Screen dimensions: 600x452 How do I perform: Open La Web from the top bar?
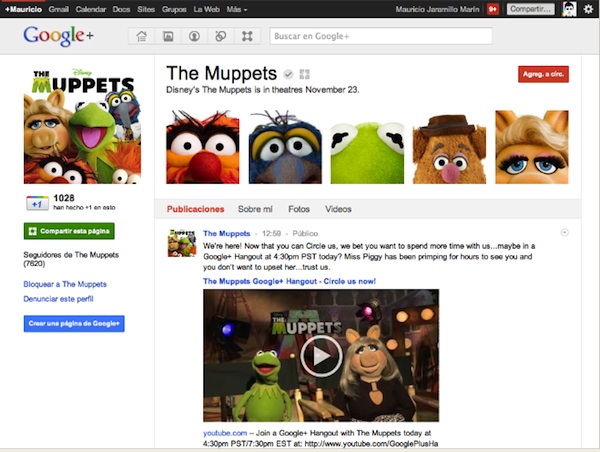pyautogui.click(x=207, y=9)
